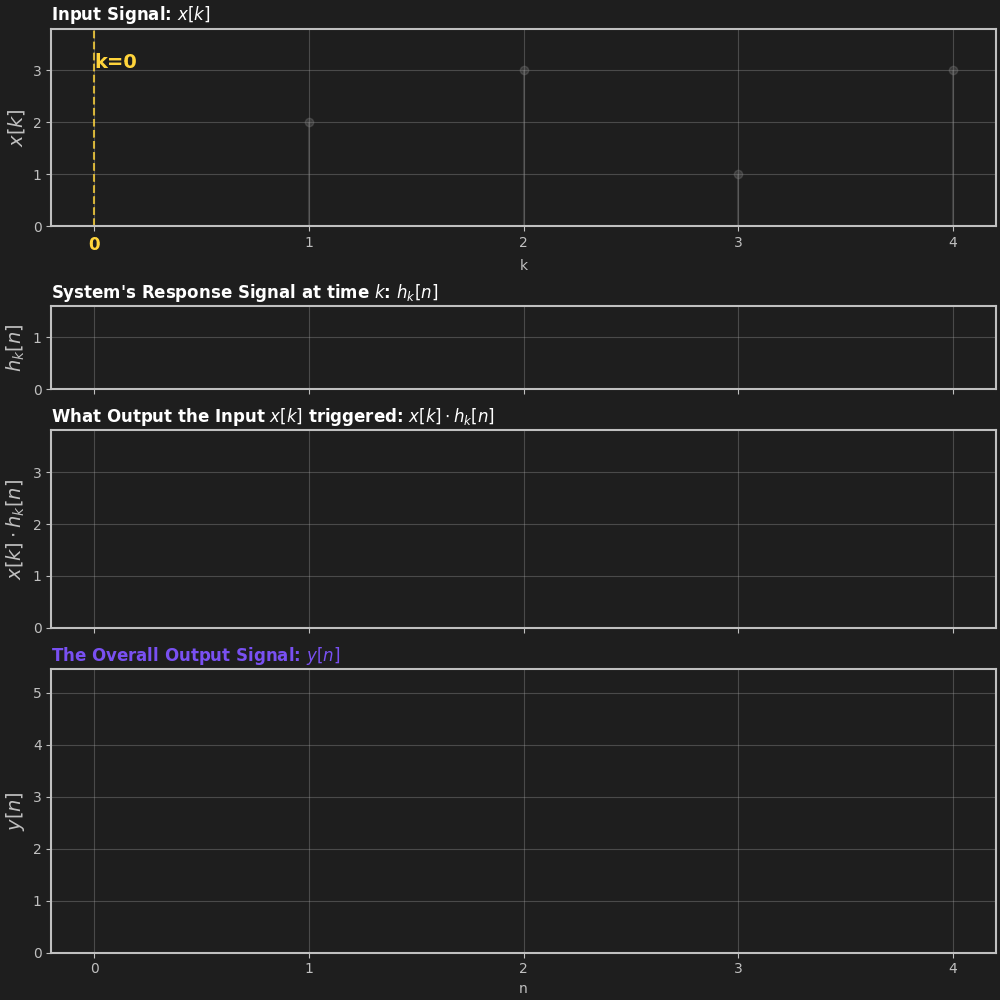Screen dimensions: 1000x1000
Task: Click the purple 'The Overall Output Signal' title
Action: tap(196, 655)
